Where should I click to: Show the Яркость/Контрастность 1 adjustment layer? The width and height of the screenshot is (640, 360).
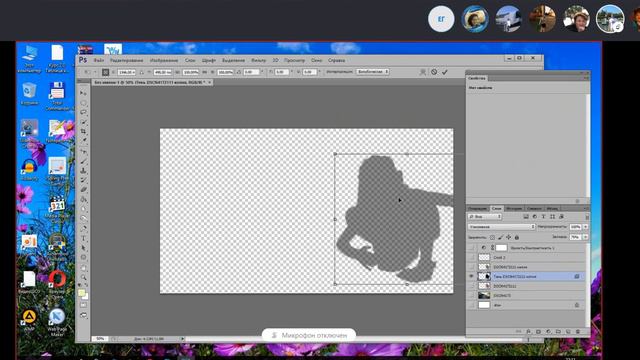tap(471, 248)
